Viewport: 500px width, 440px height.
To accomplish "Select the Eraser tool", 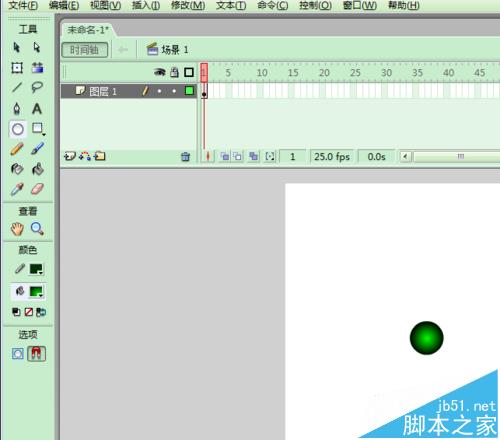I will point(37,189).
